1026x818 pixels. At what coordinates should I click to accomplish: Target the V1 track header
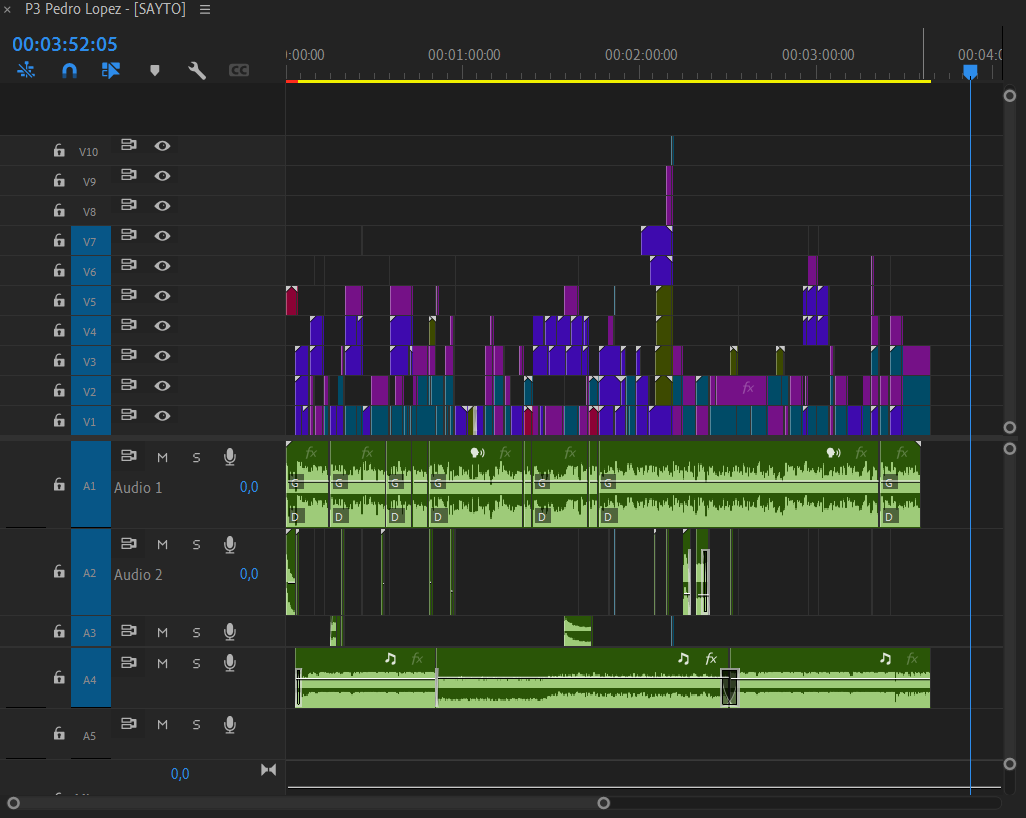(x=91, y=421)
